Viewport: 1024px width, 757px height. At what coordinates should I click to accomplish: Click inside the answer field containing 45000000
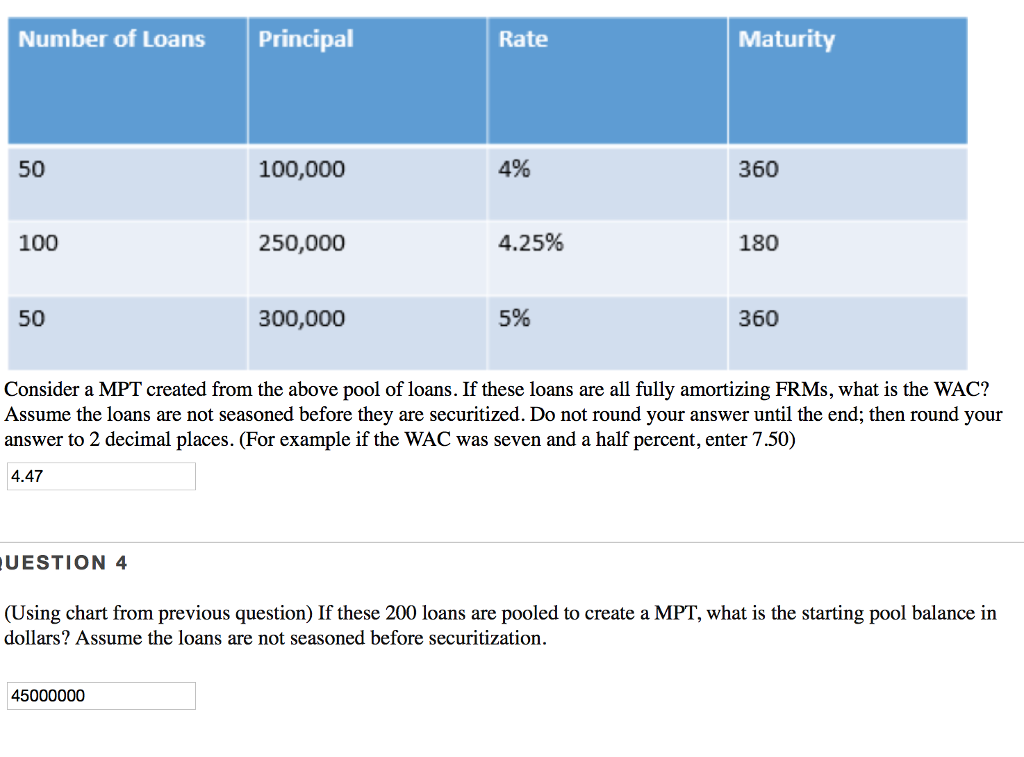point(100,696)
